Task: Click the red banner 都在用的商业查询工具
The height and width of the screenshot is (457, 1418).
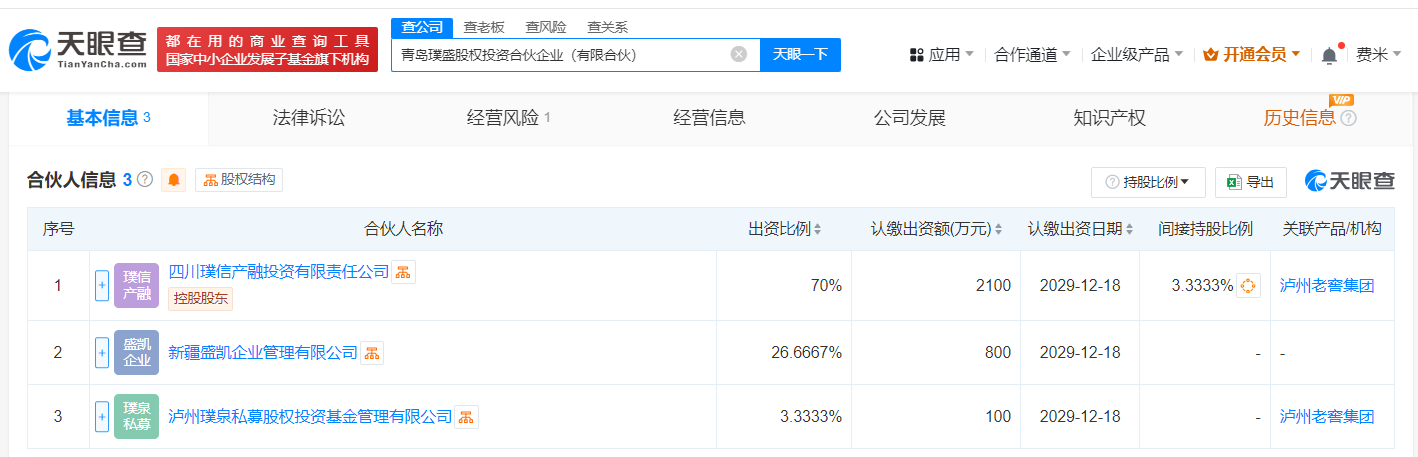Action: pyautogui.click(x=267, y=49)
